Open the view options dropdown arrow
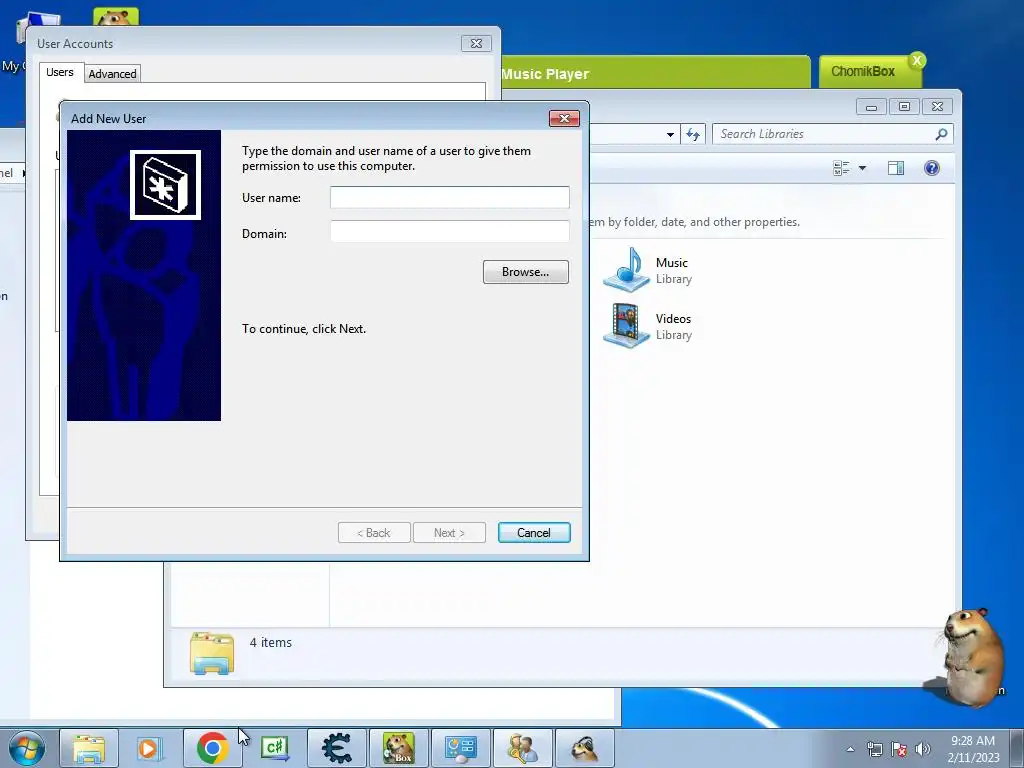 pyautogui.click(x=862, y=168)
